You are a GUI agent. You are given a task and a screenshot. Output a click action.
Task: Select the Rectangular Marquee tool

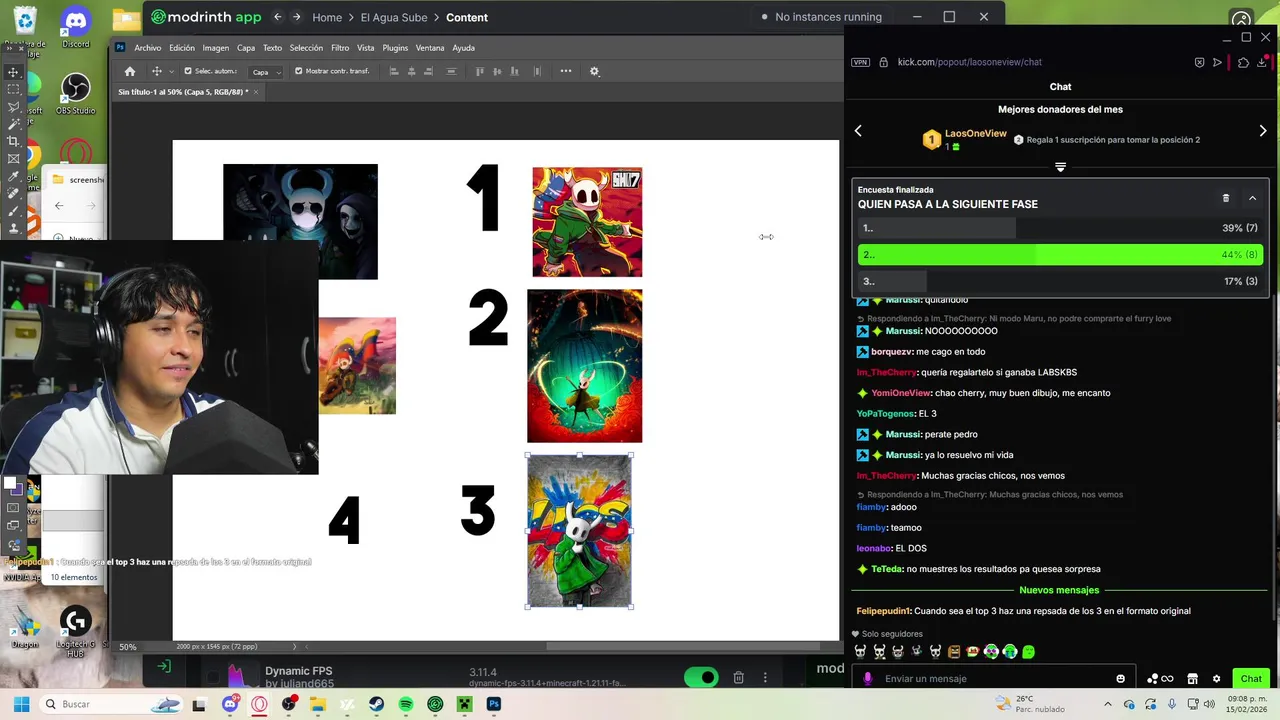point(13,89)
